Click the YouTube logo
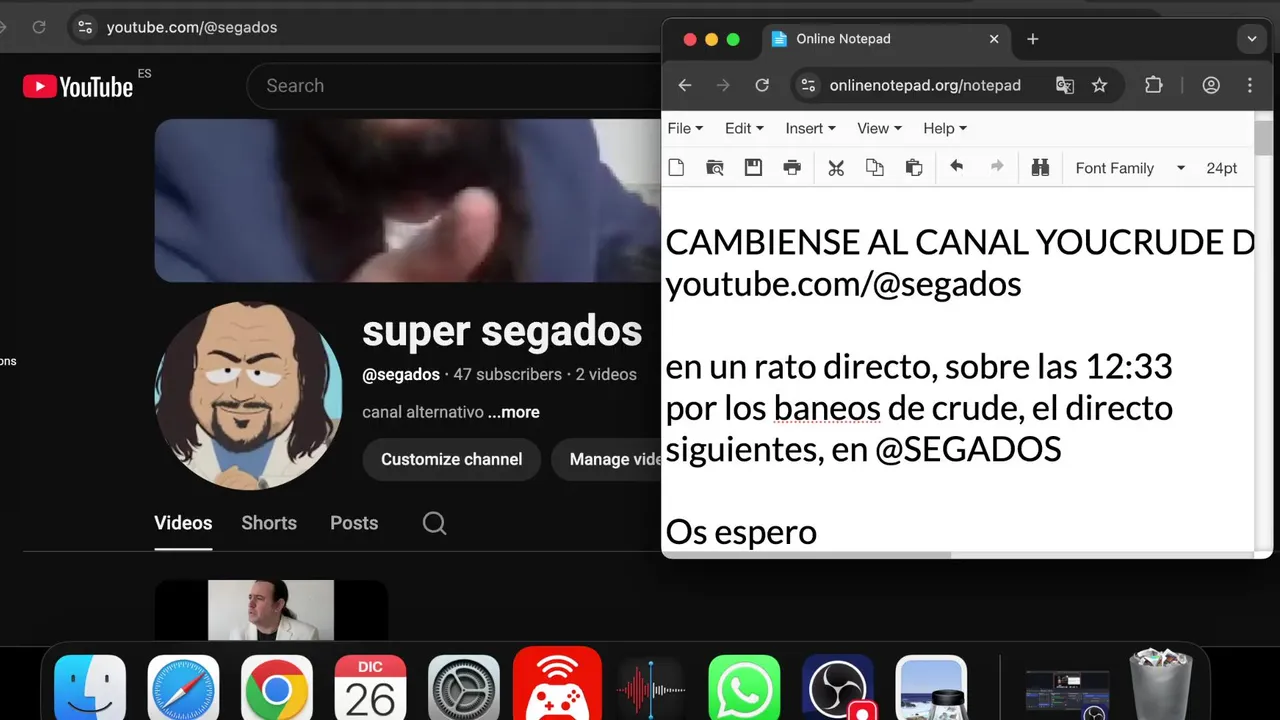This screenshot has width=1280, height=720. click(78, 87)
